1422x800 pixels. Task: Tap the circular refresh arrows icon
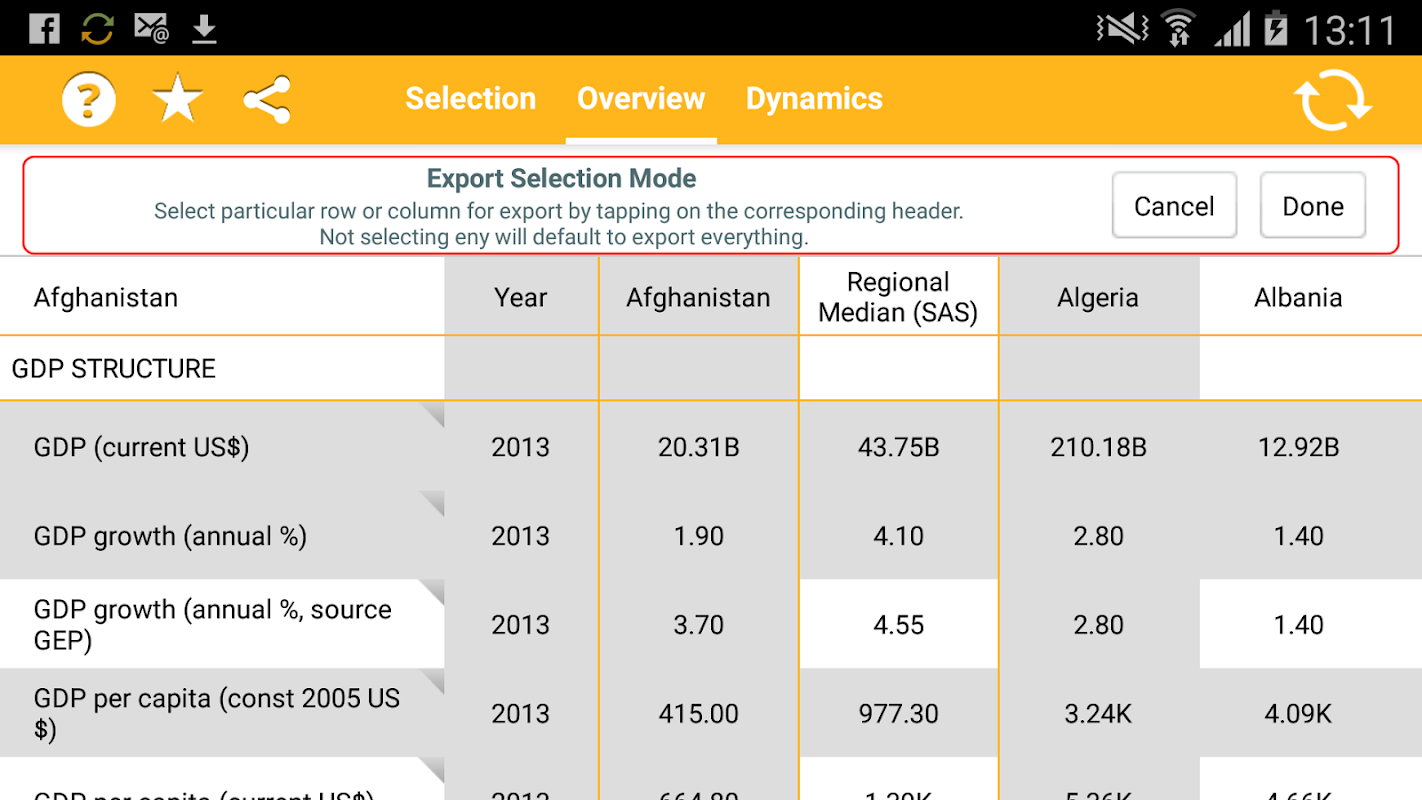[1333, 100]
